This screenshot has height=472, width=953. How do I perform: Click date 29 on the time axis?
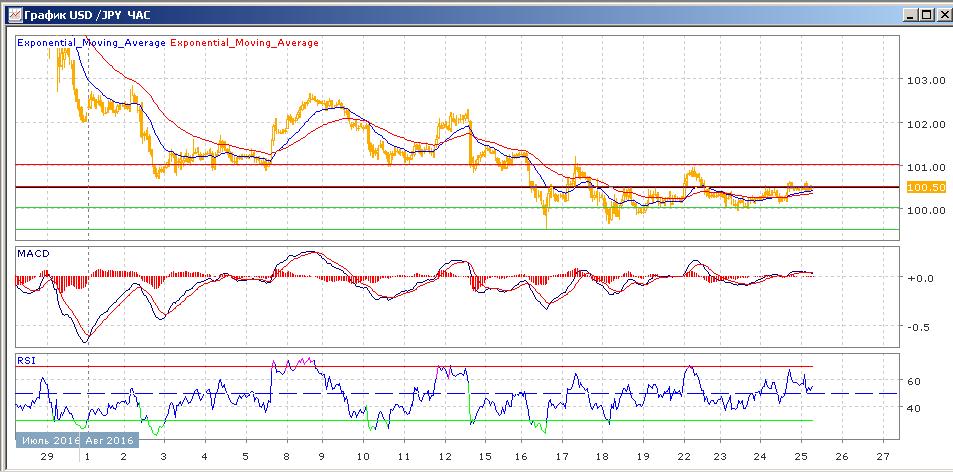(x=47, y=456)
